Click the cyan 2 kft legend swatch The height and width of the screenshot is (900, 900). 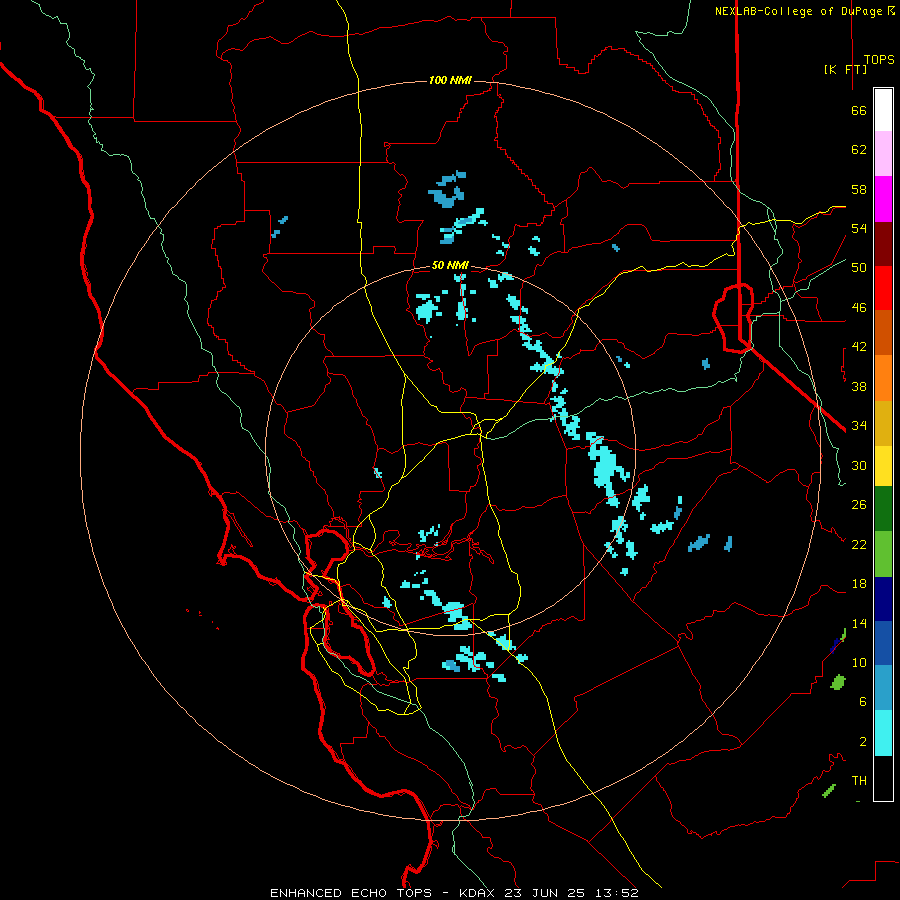click(883, 733)
